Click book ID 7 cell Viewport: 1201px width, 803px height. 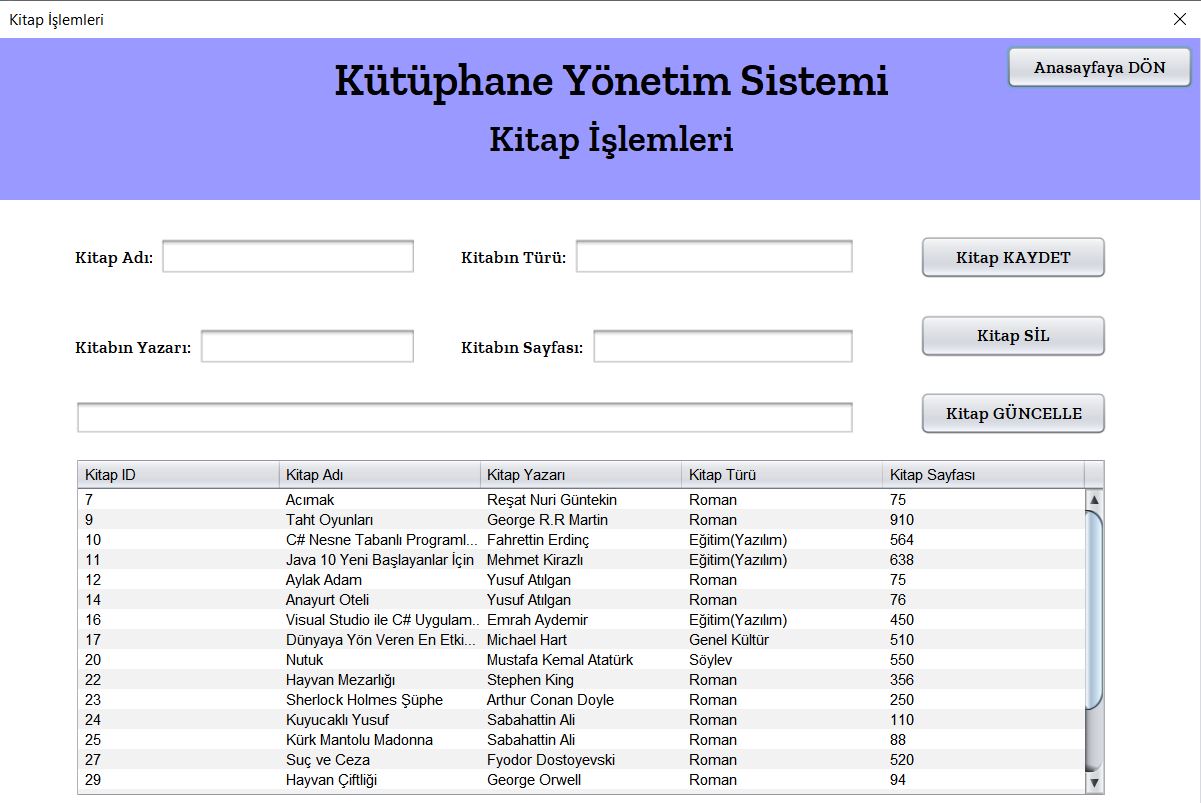tap(178, 500)
